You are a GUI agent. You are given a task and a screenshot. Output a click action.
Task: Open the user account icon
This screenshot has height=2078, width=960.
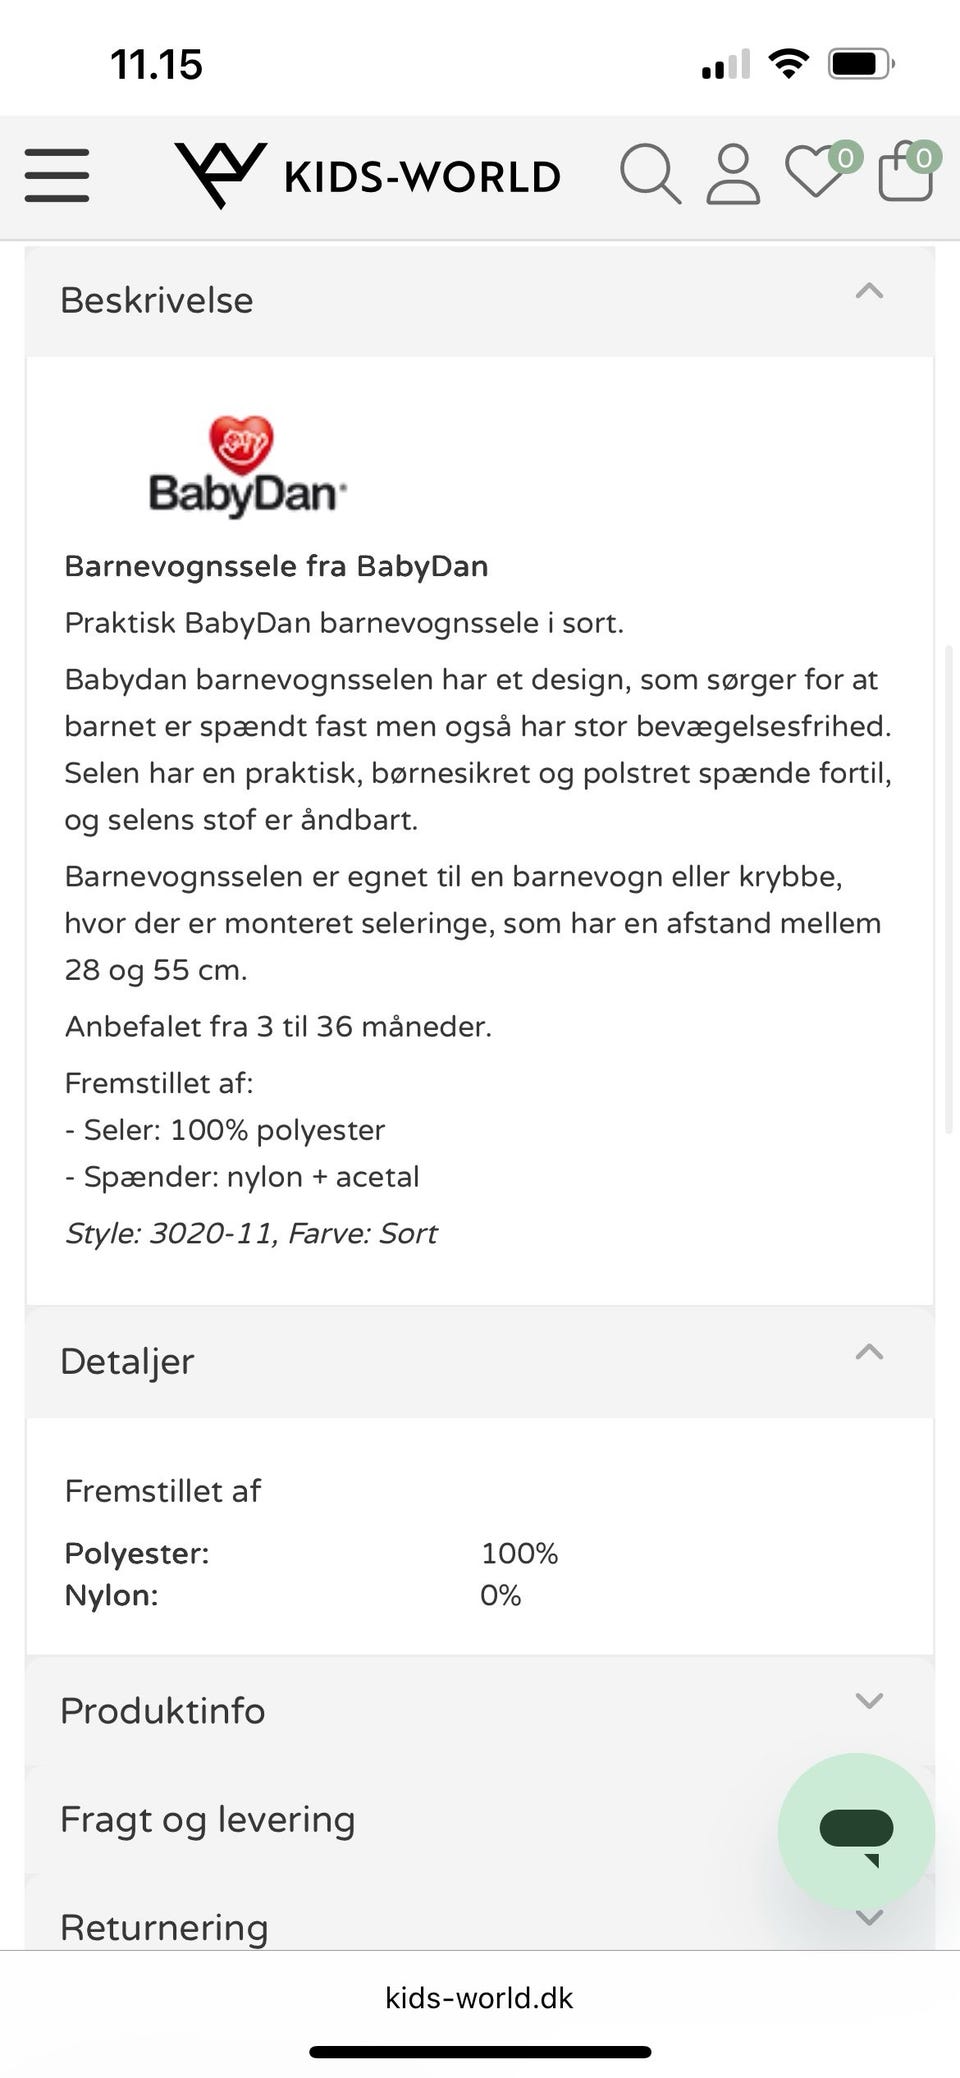tap(731, 176)
